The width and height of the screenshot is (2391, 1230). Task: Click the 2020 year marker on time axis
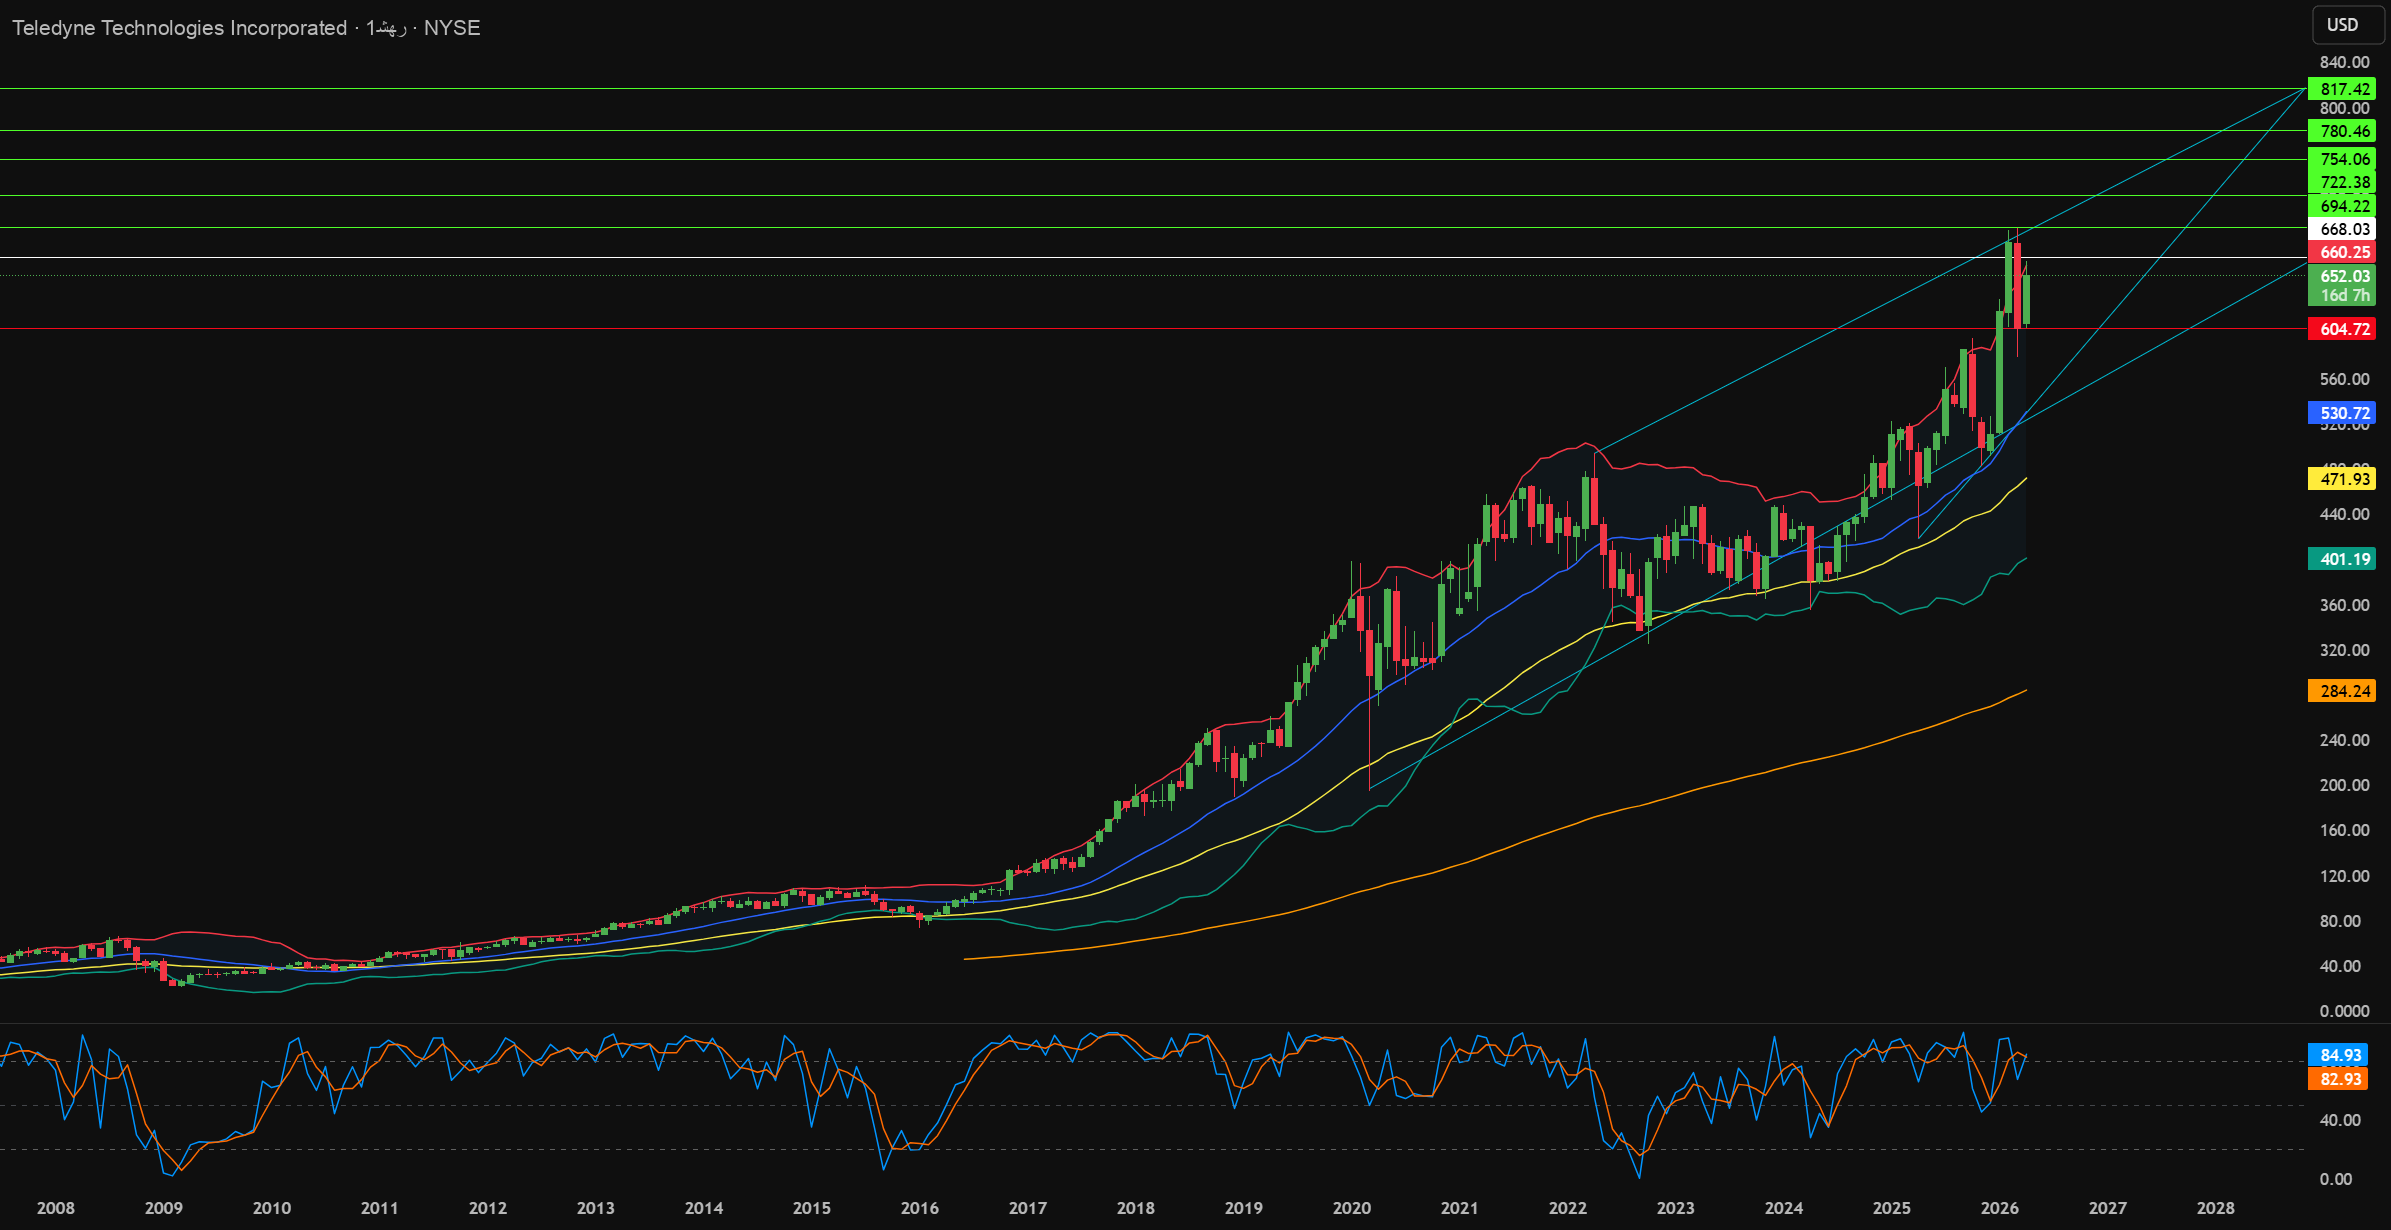(x=1352, y=1208)
